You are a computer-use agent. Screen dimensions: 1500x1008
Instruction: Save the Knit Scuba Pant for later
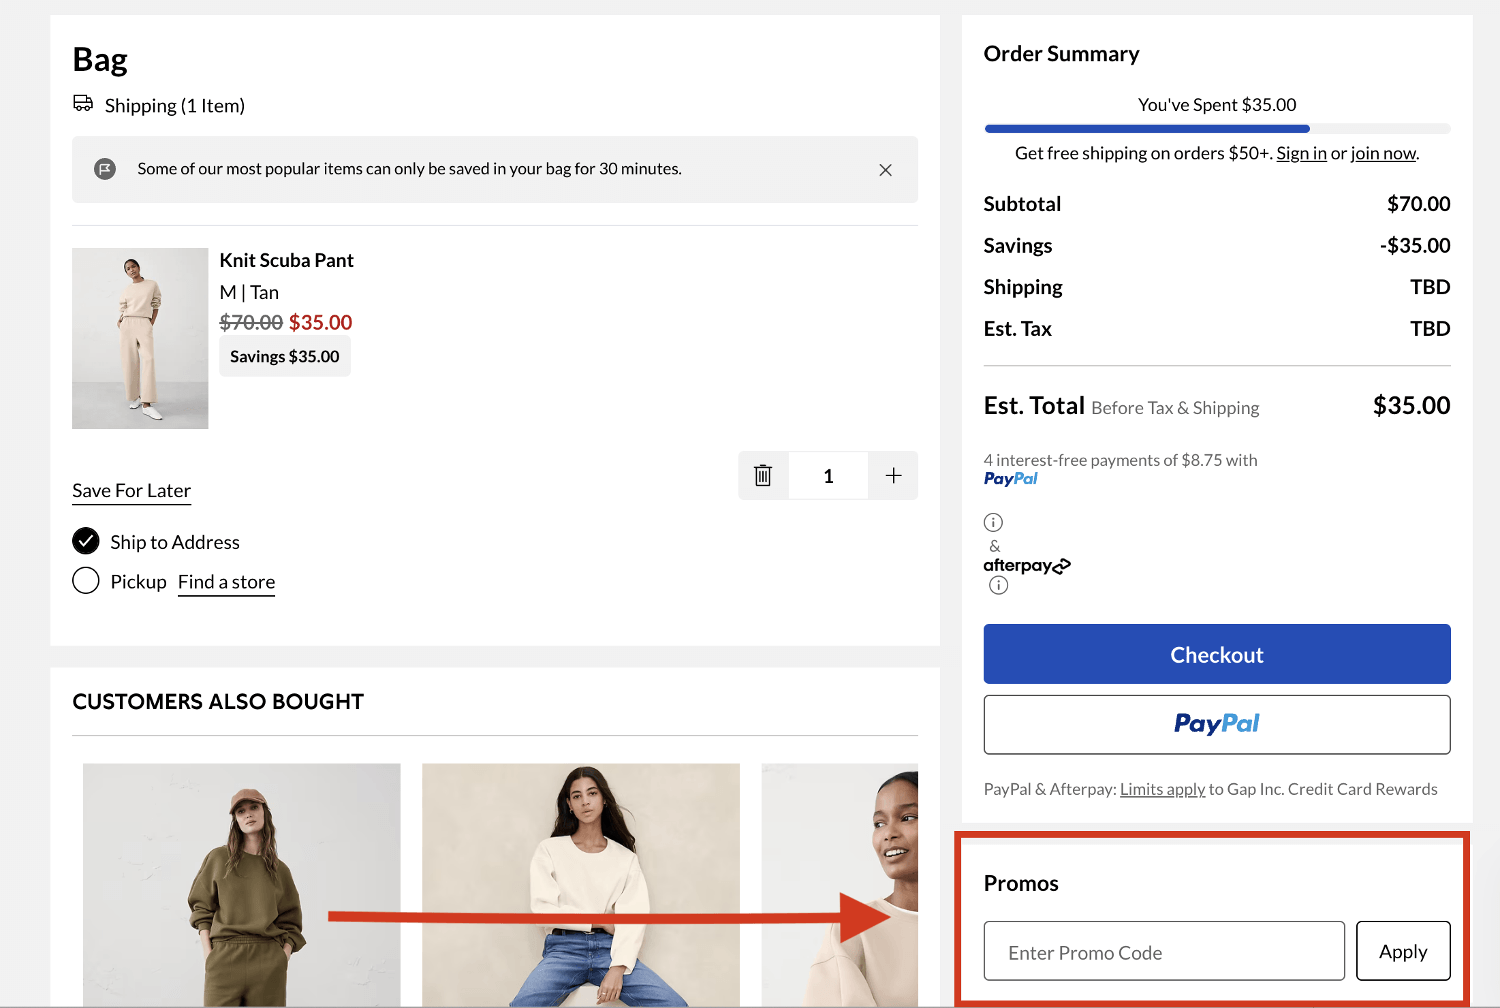pyautogui.click(x=131, y=490)
